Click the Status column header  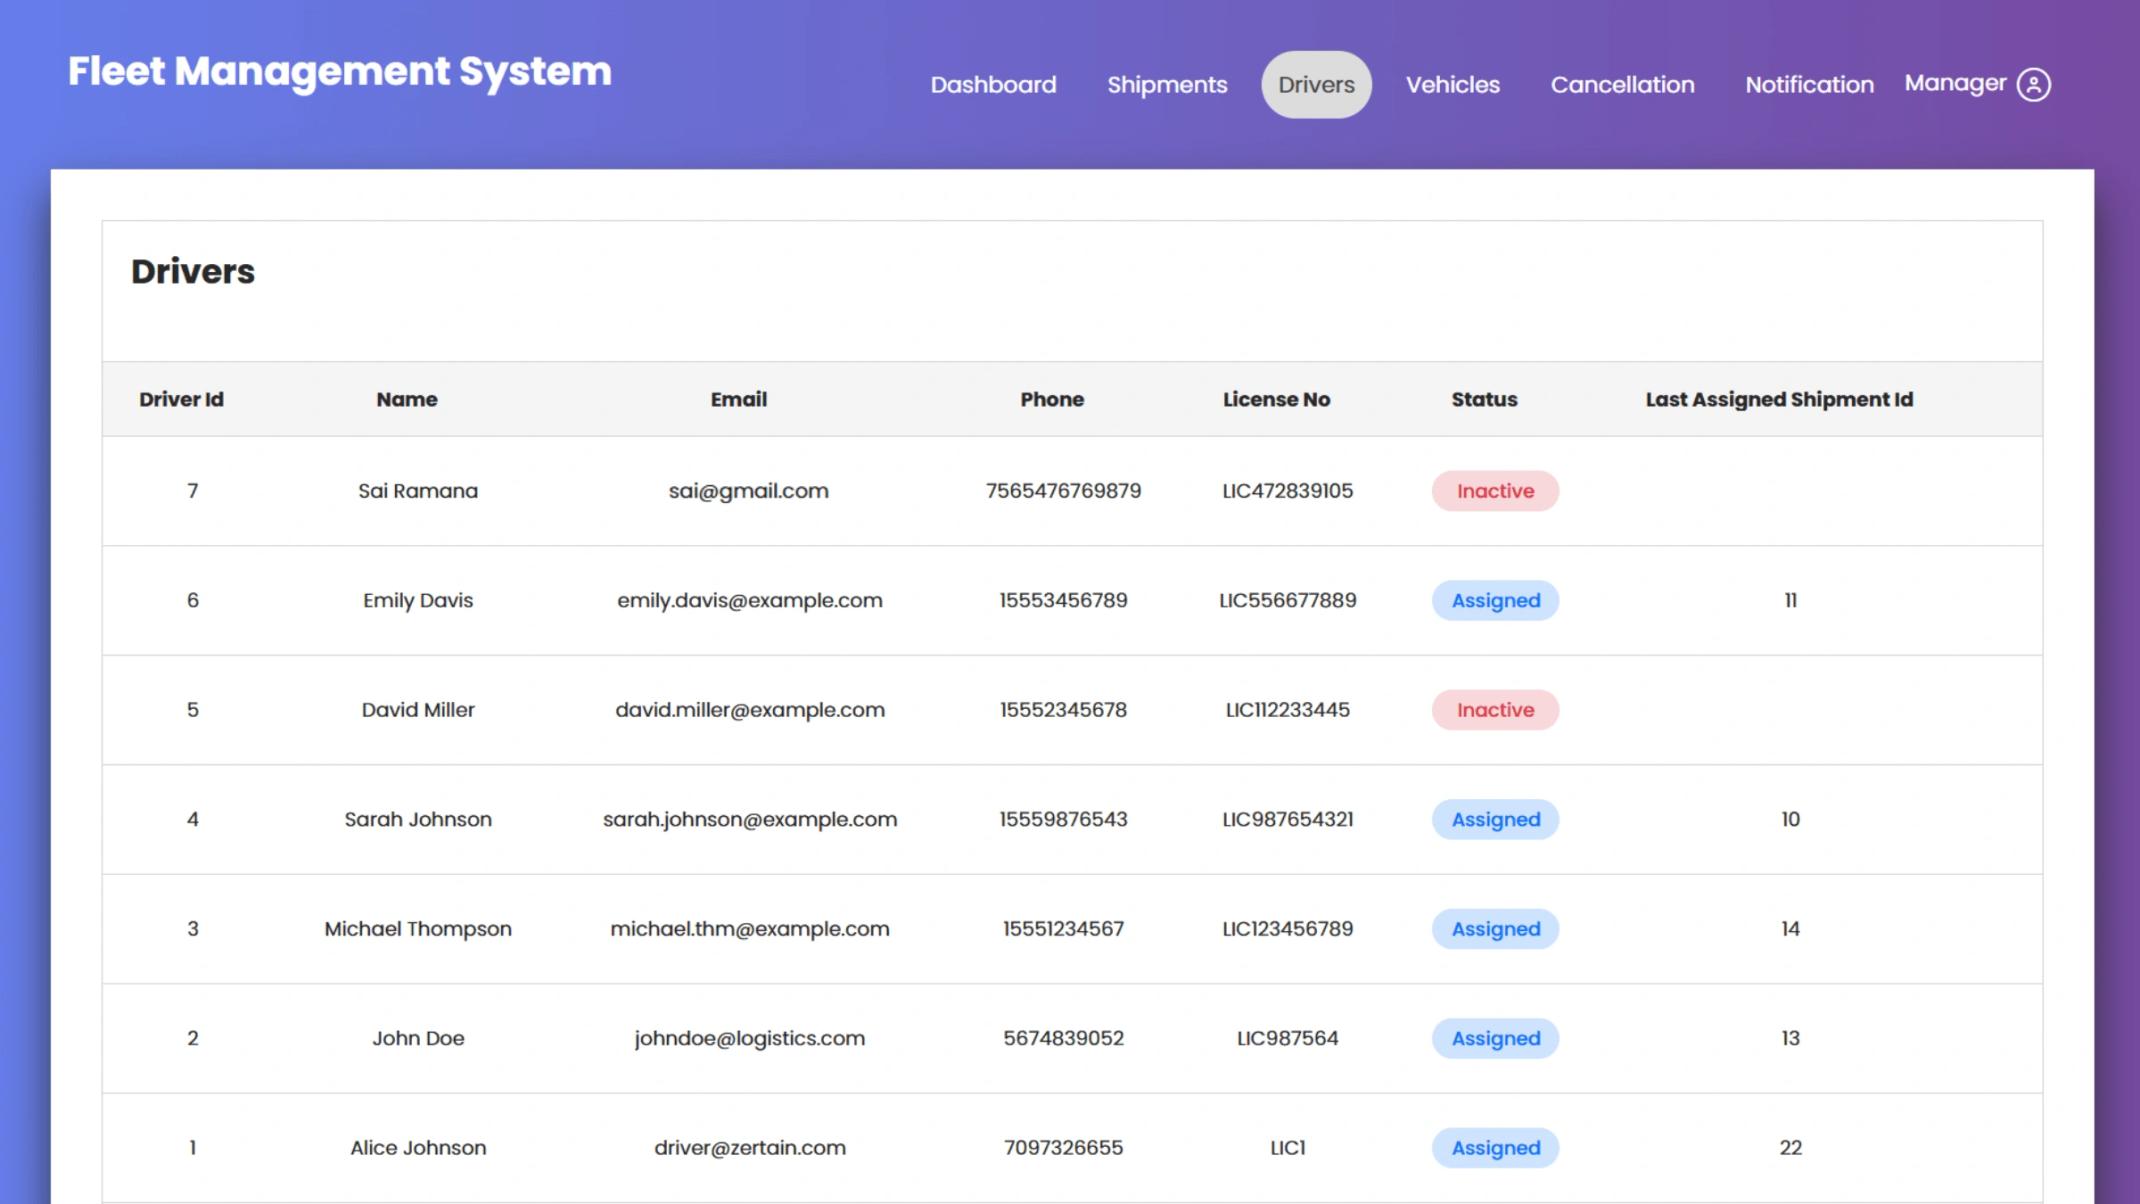1484,399
